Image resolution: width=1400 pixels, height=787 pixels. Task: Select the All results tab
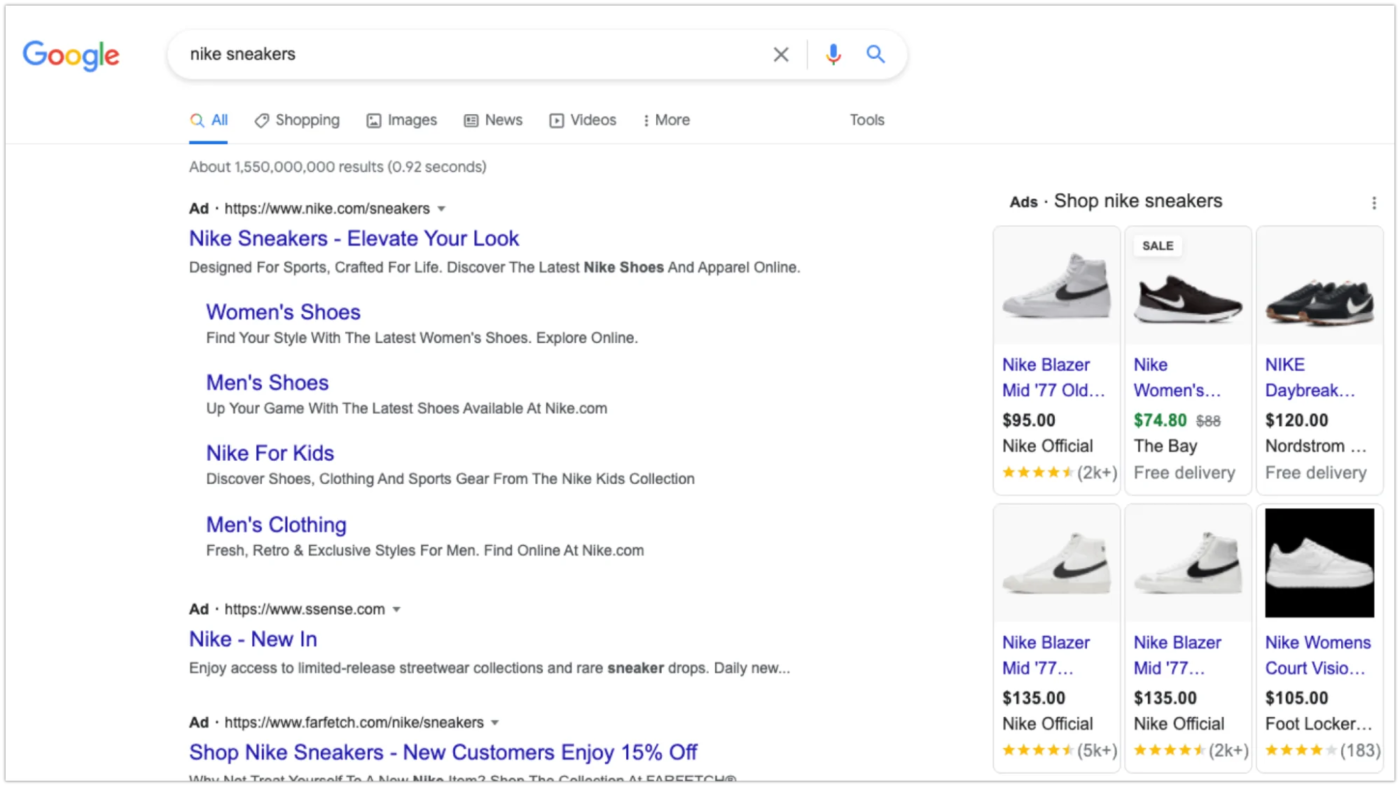[x=209, y=120]
